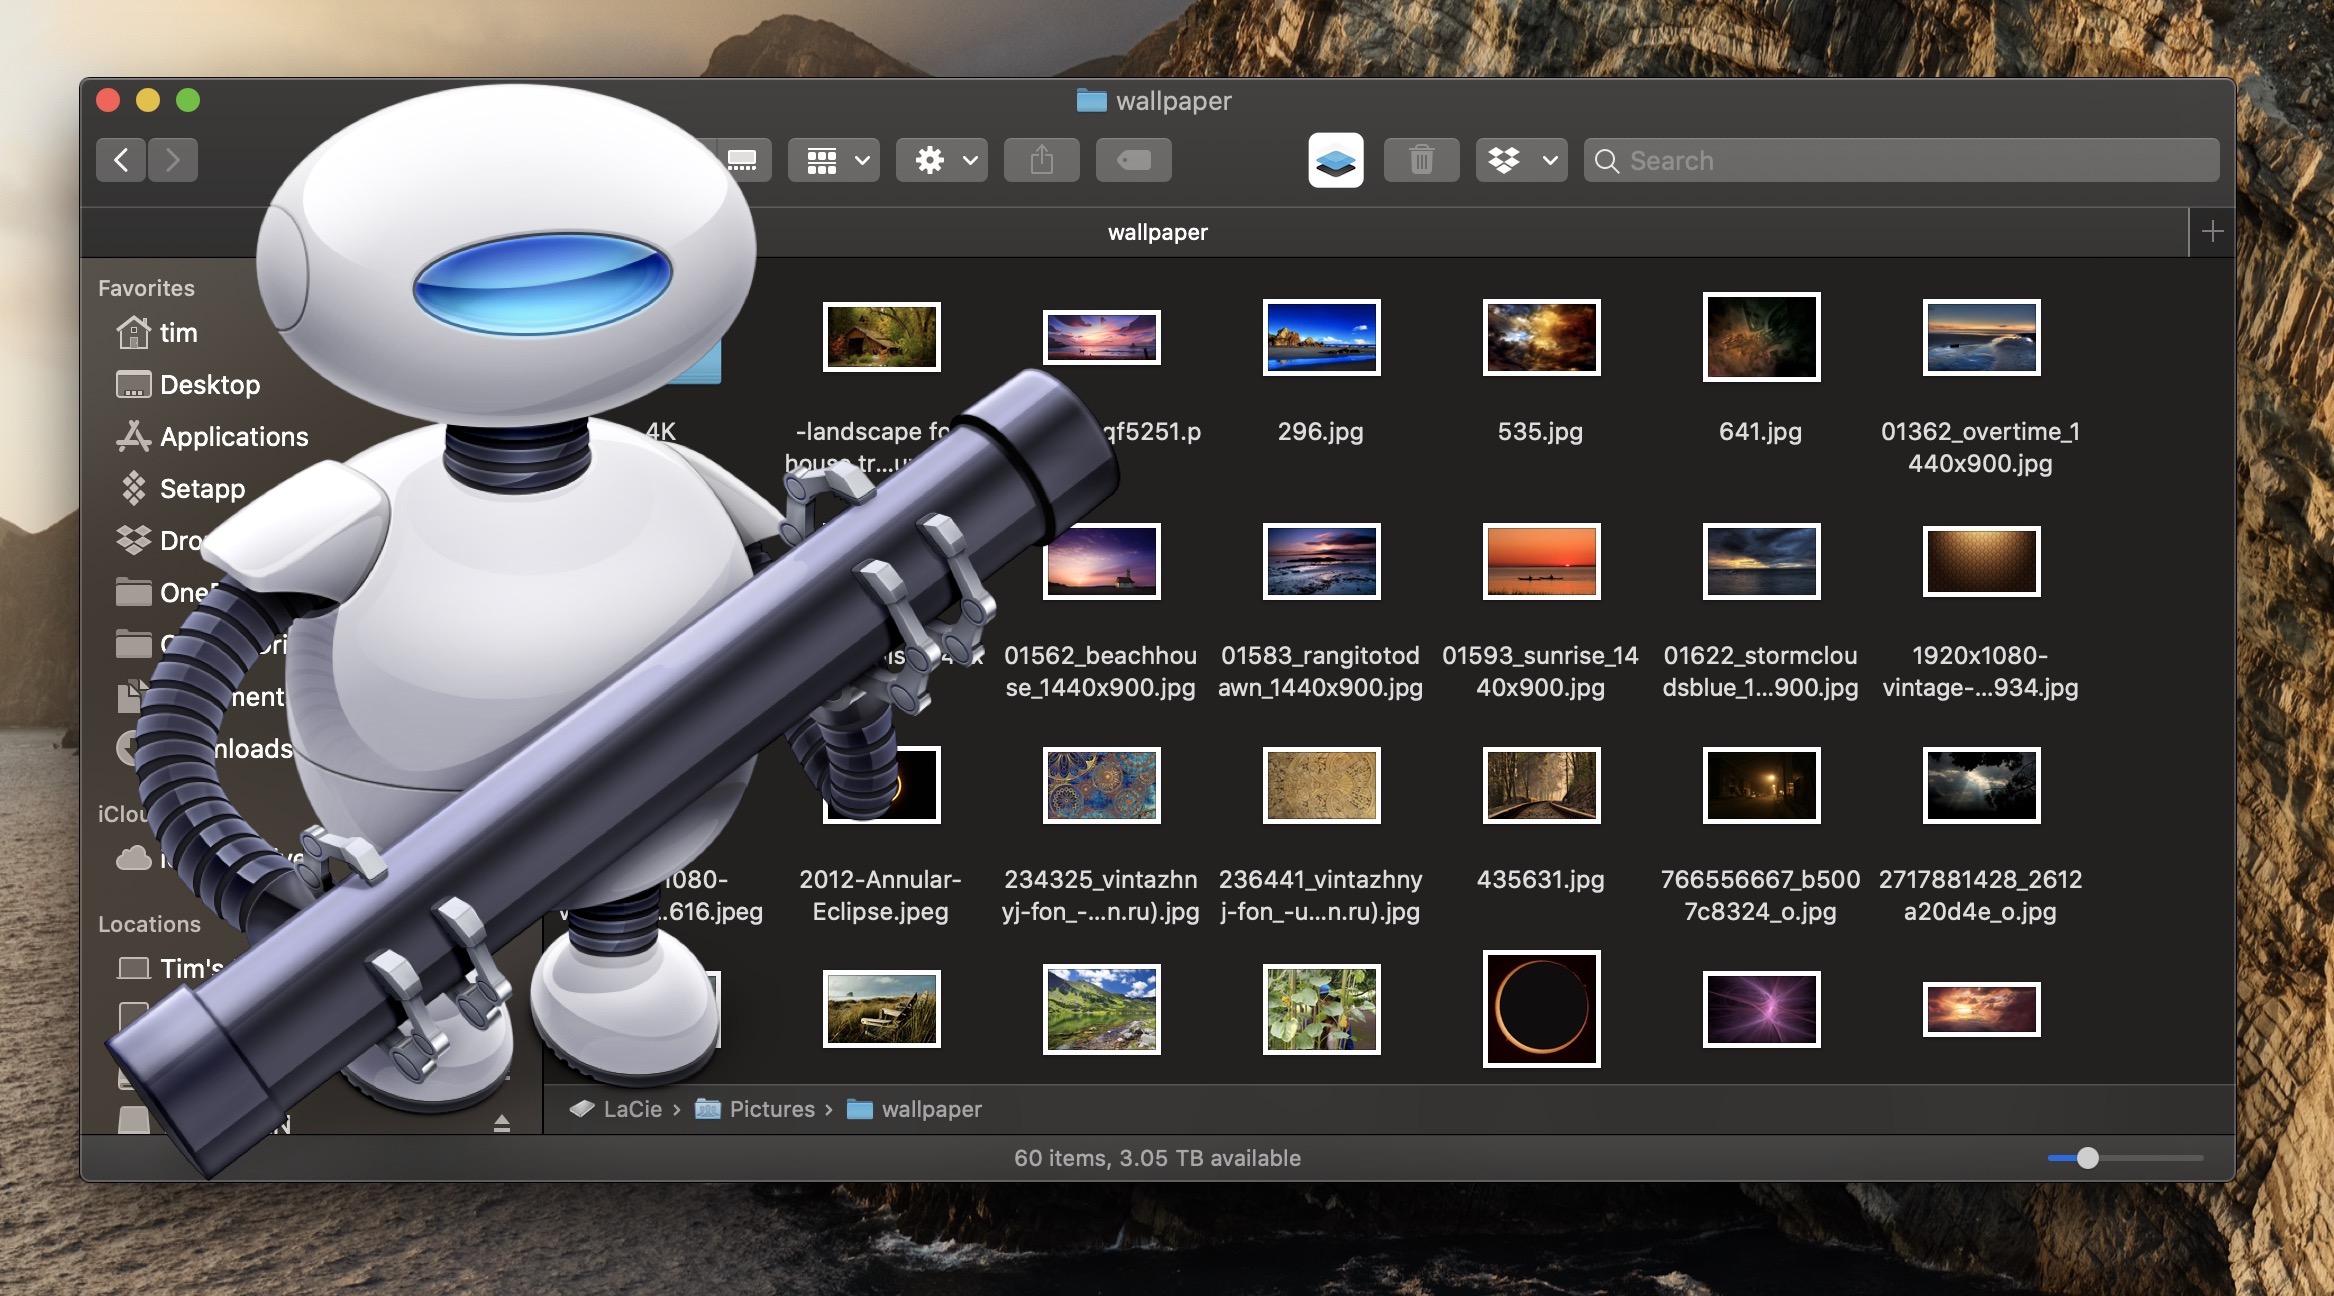Open Desktop in the sidebar
This screenshot has width=2334, height=1296.
click(209, 385)
